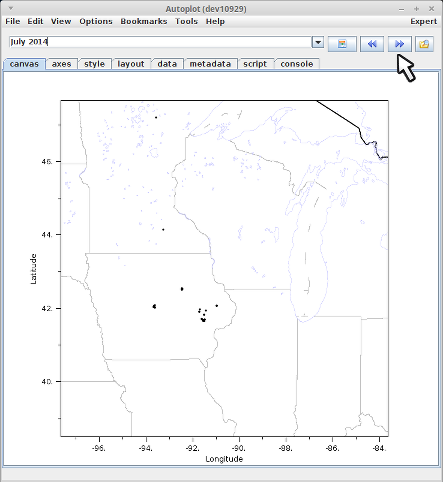Click the -88. longitude tick label
Image resolution: width=443 pixels, height=482 pixels.
coord(286,448)
